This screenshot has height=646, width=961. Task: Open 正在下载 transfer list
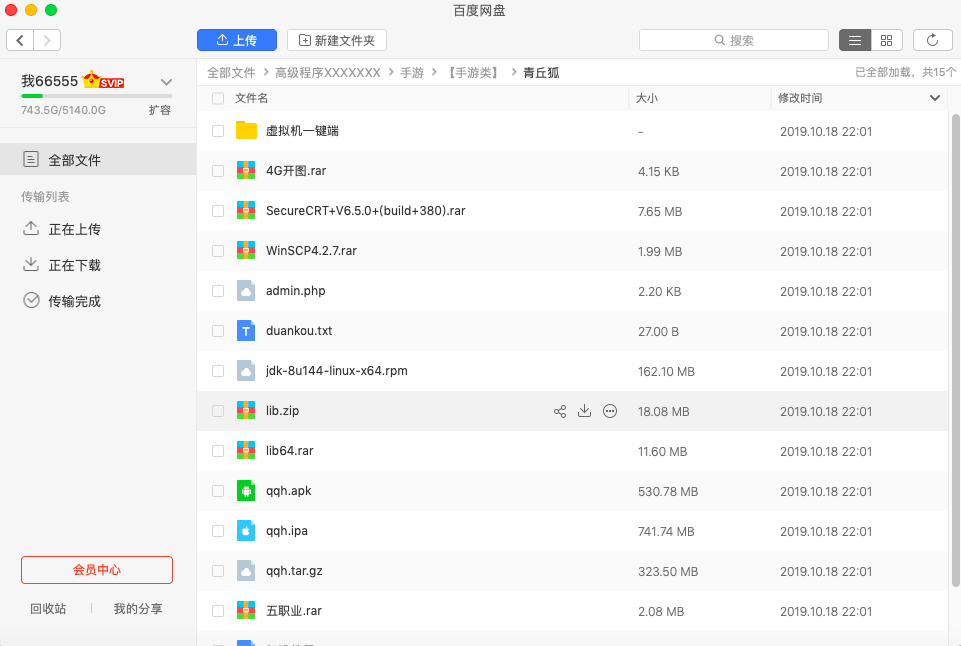[x=74, y=265]
